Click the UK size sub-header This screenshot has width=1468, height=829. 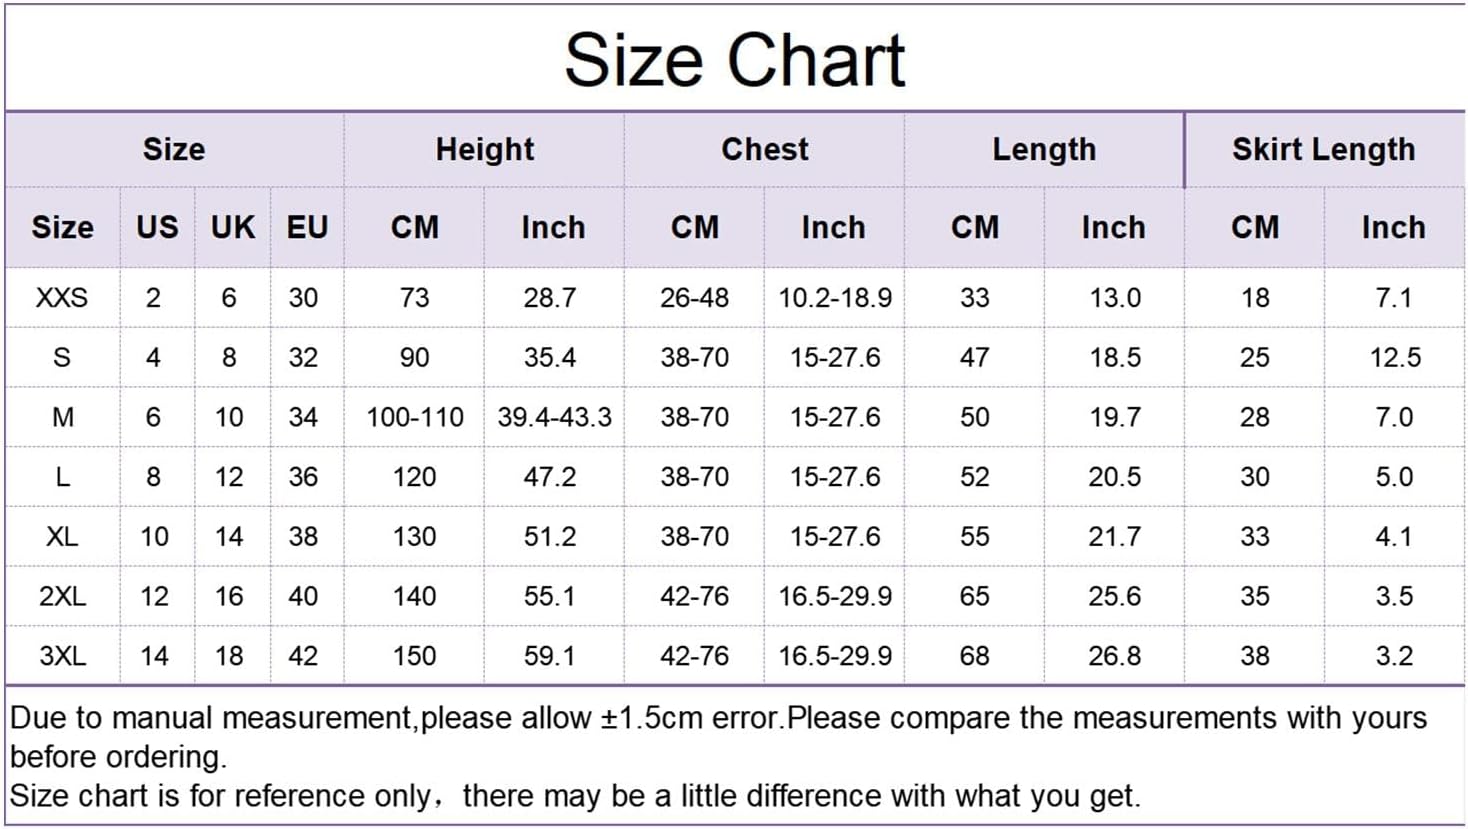click(x=232, y=227)
